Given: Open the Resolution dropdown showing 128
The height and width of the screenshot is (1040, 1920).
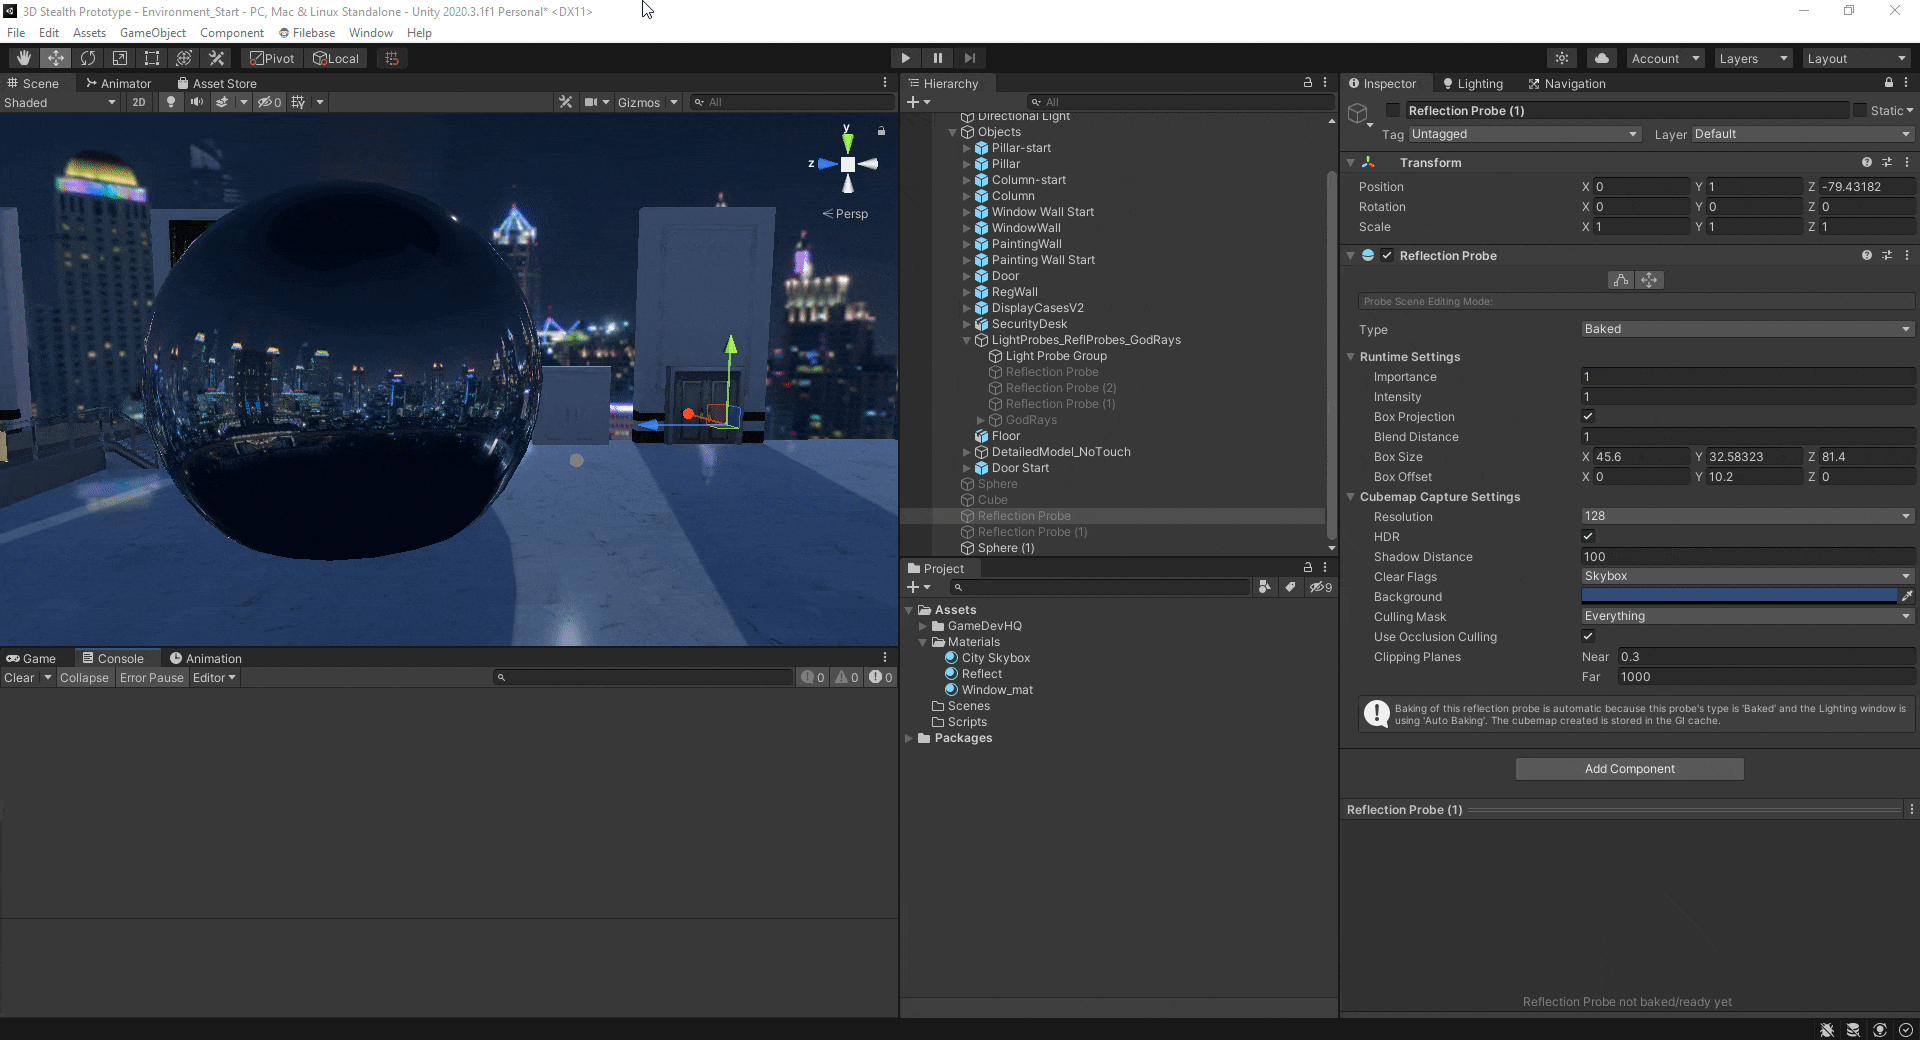Looking at the screenshot, I should pyautogui.click(x=1746, y=516).
